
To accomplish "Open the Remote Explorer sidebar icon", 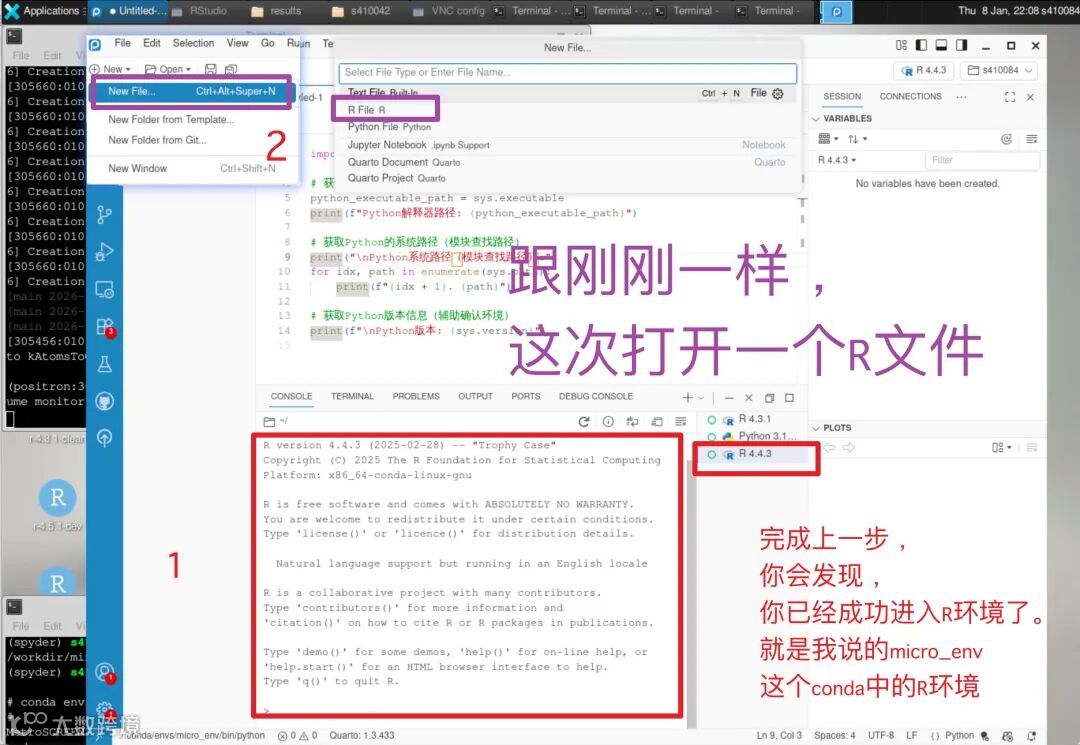I will click(104, 289).
